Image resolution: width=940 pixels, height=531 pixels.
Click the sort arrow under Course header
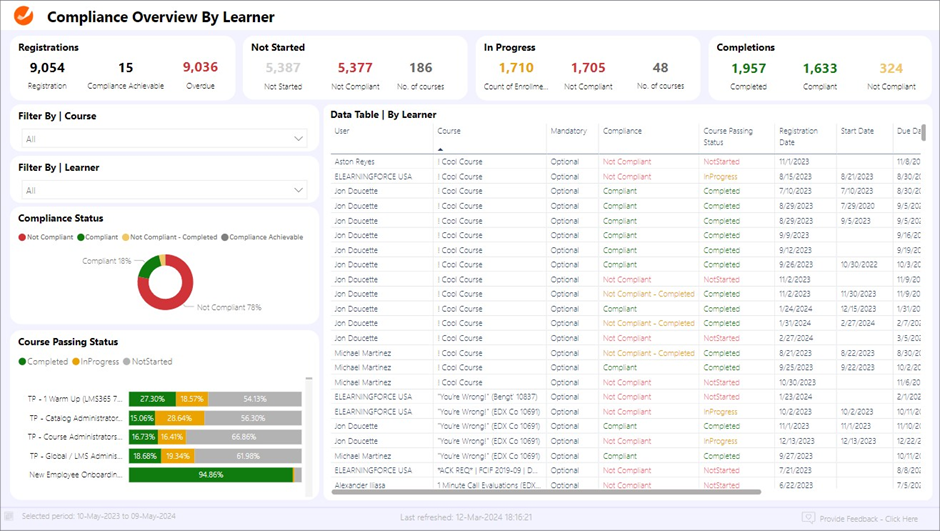click(x=440, y=148)
